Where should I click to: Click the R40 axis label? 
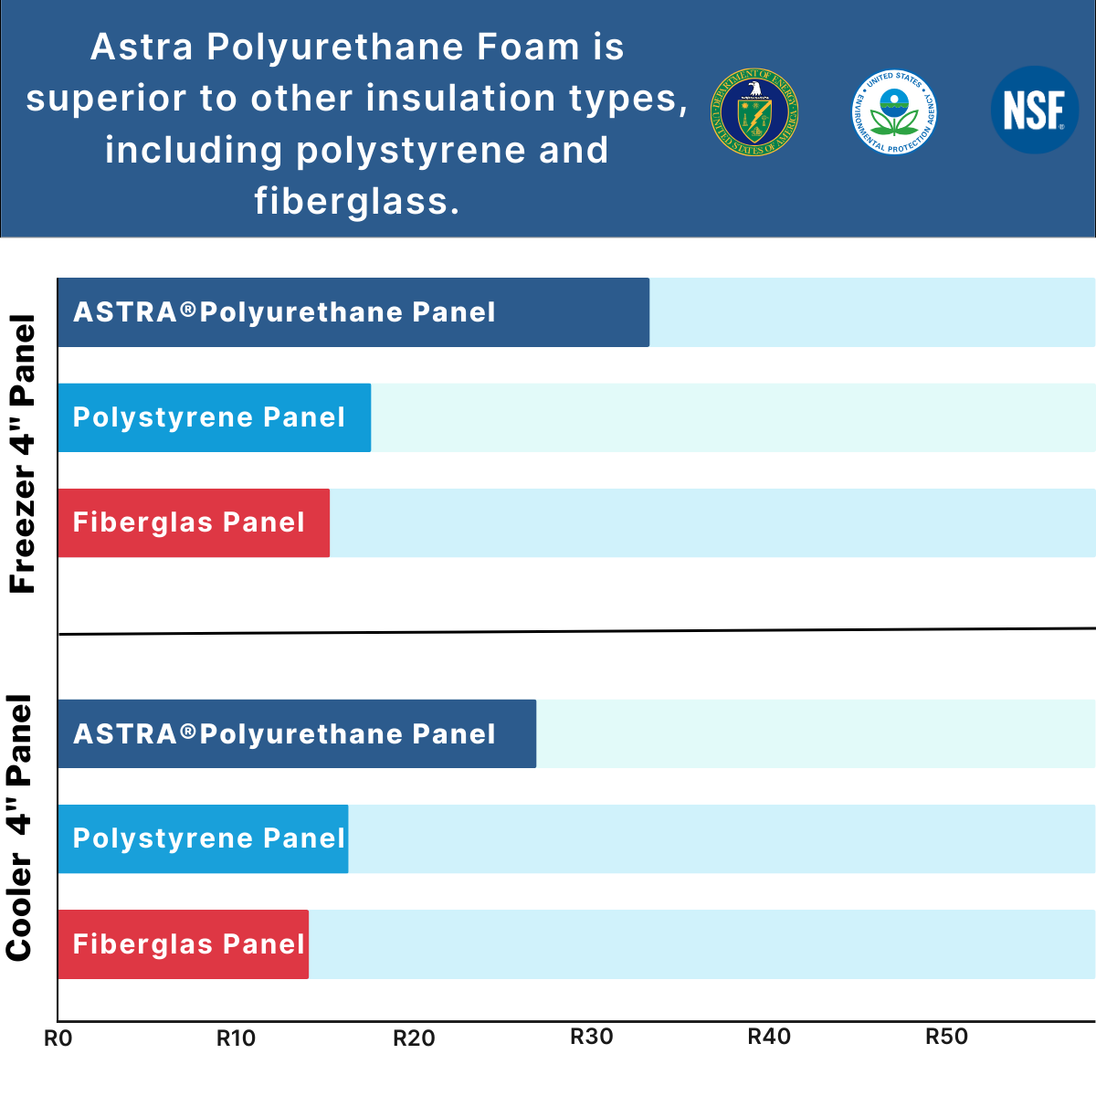(769, 1036)
